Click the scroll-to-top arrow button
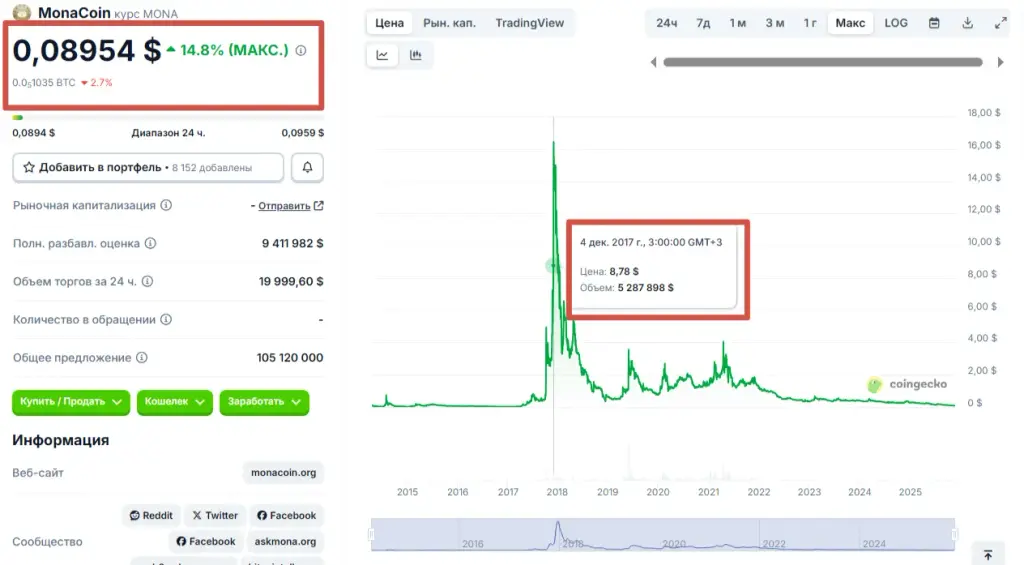 988,555
